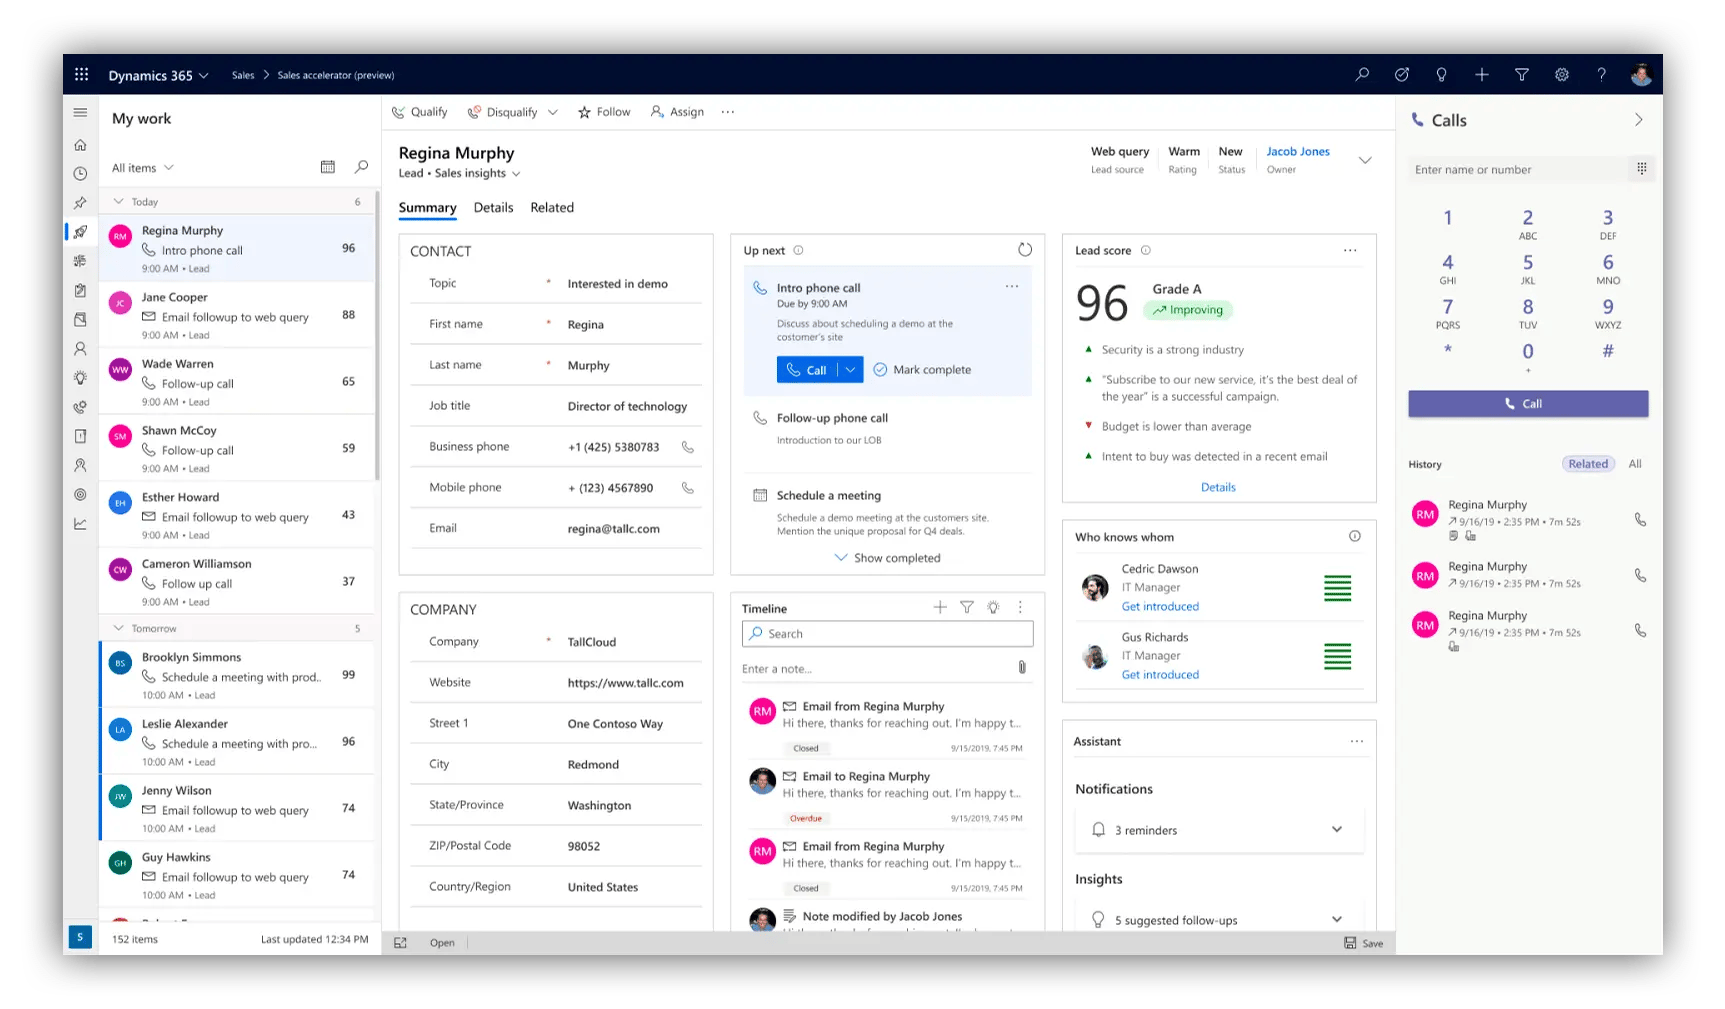The width and height of the screenshot is (1725, 1009).
Task: Add a new timeline record with plus
Action: click(x=939, y=607)
